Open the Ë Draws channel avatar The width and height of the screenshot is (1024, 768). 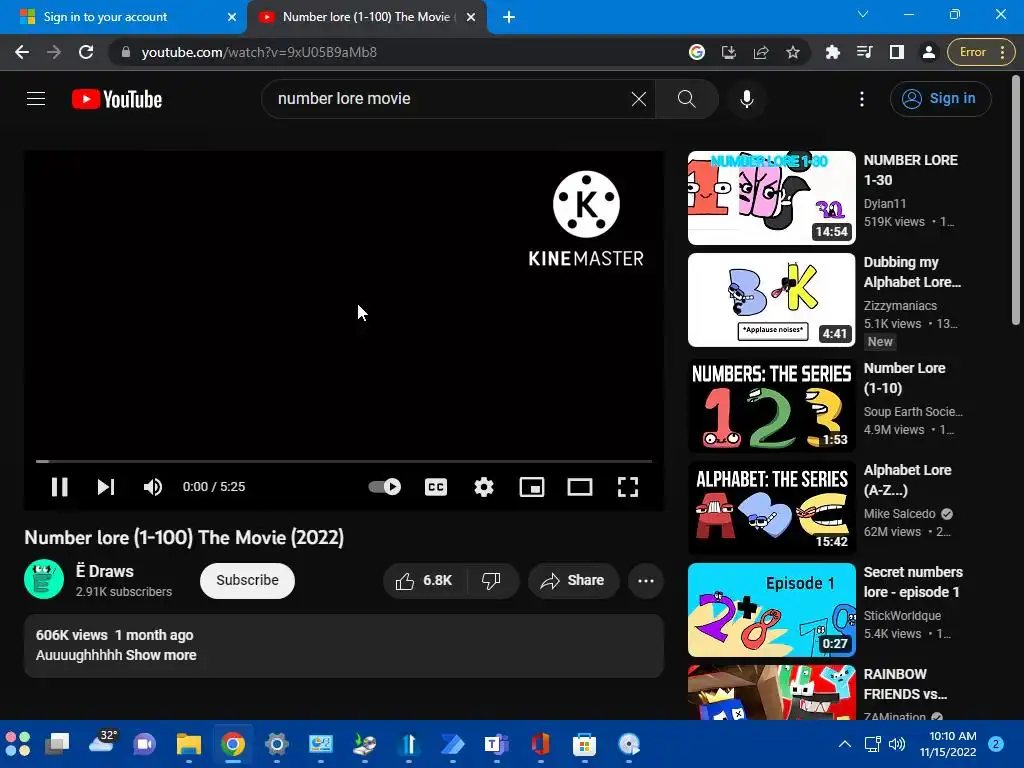[x=44, y=579]
